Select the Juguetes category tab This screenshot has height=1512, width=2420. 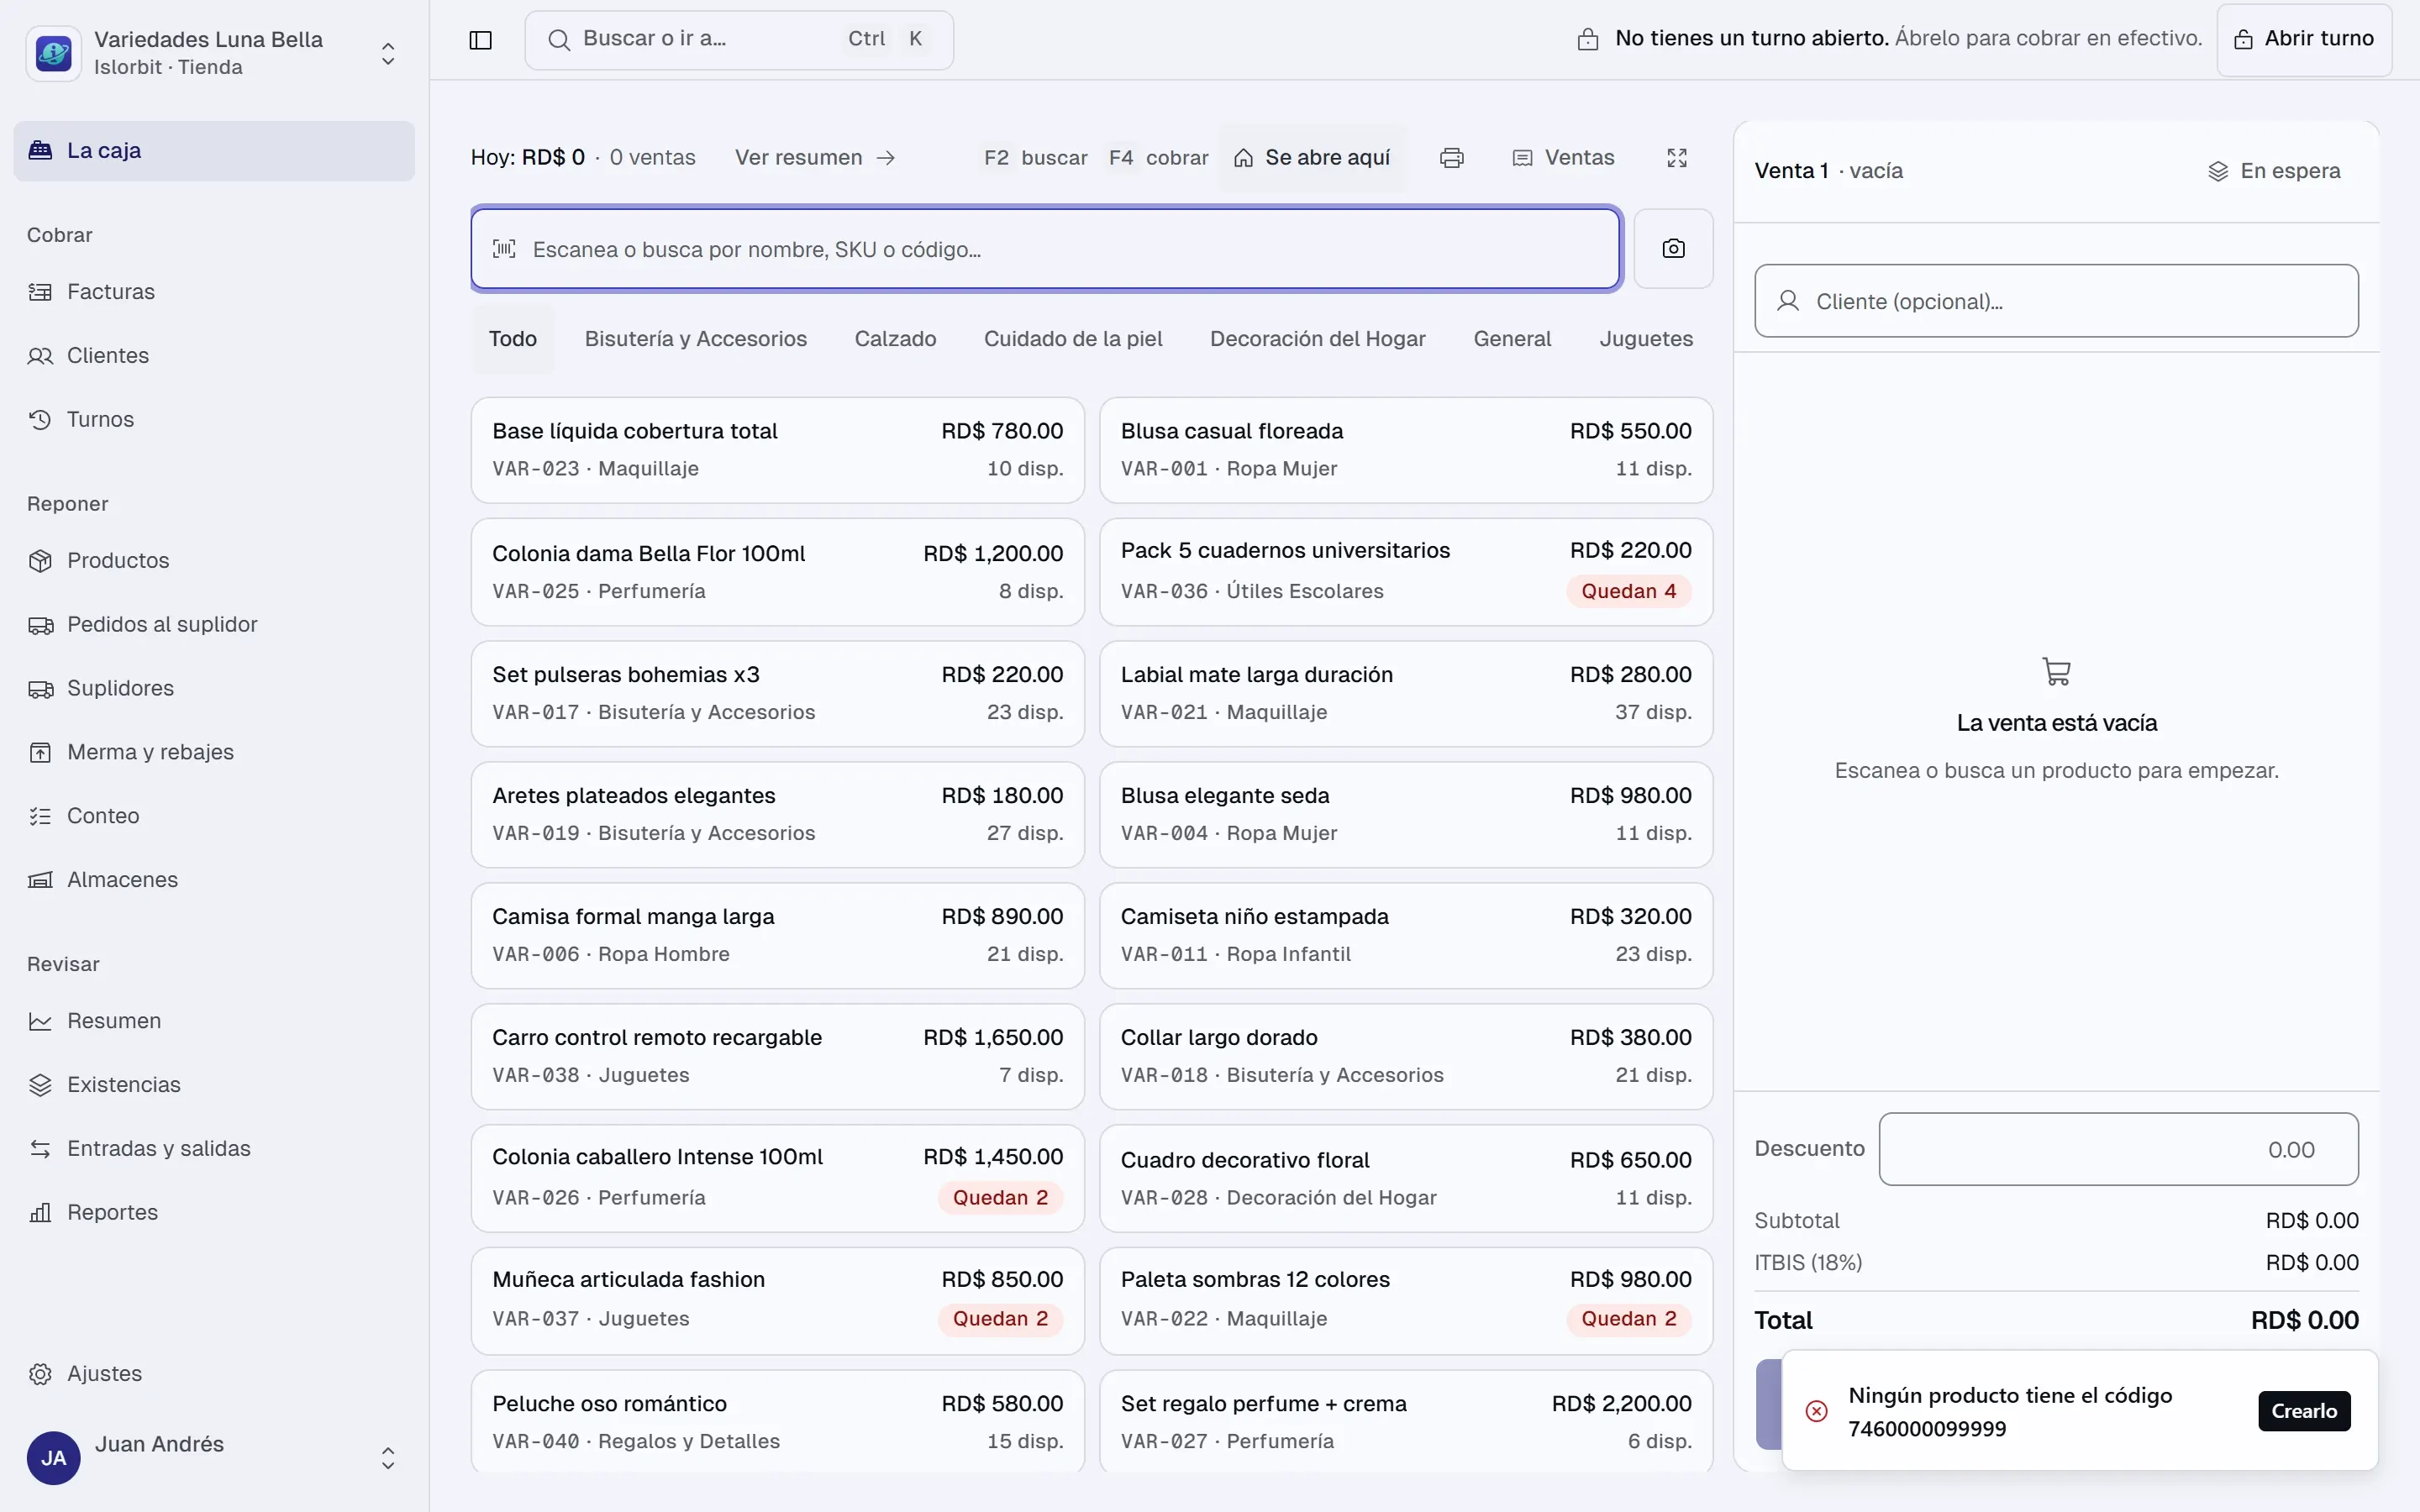1646,340
